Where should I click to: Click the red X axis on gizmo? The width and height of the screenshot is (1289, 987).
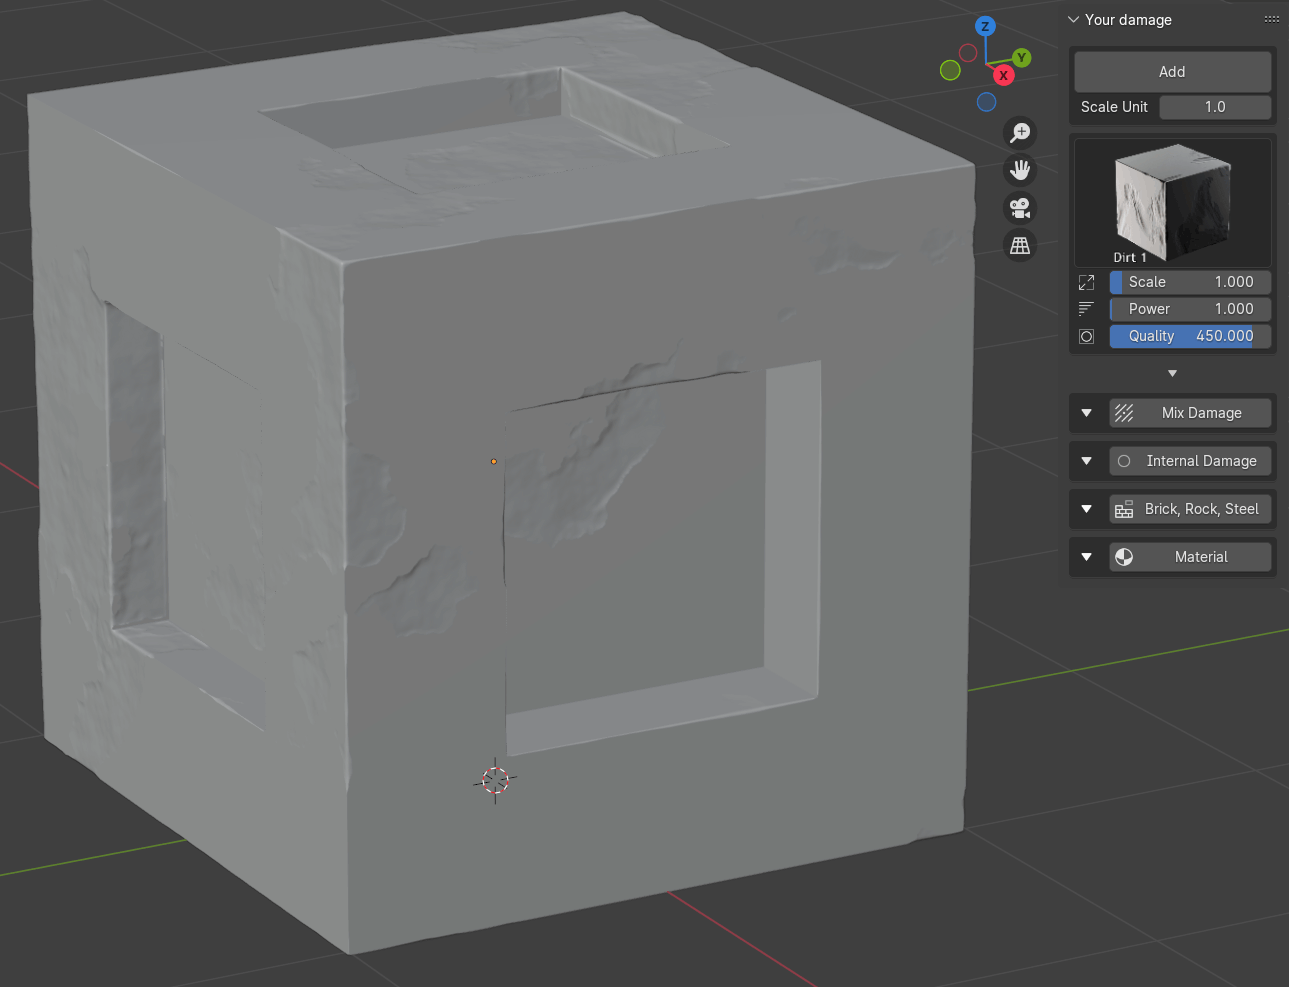point(1003,76)
